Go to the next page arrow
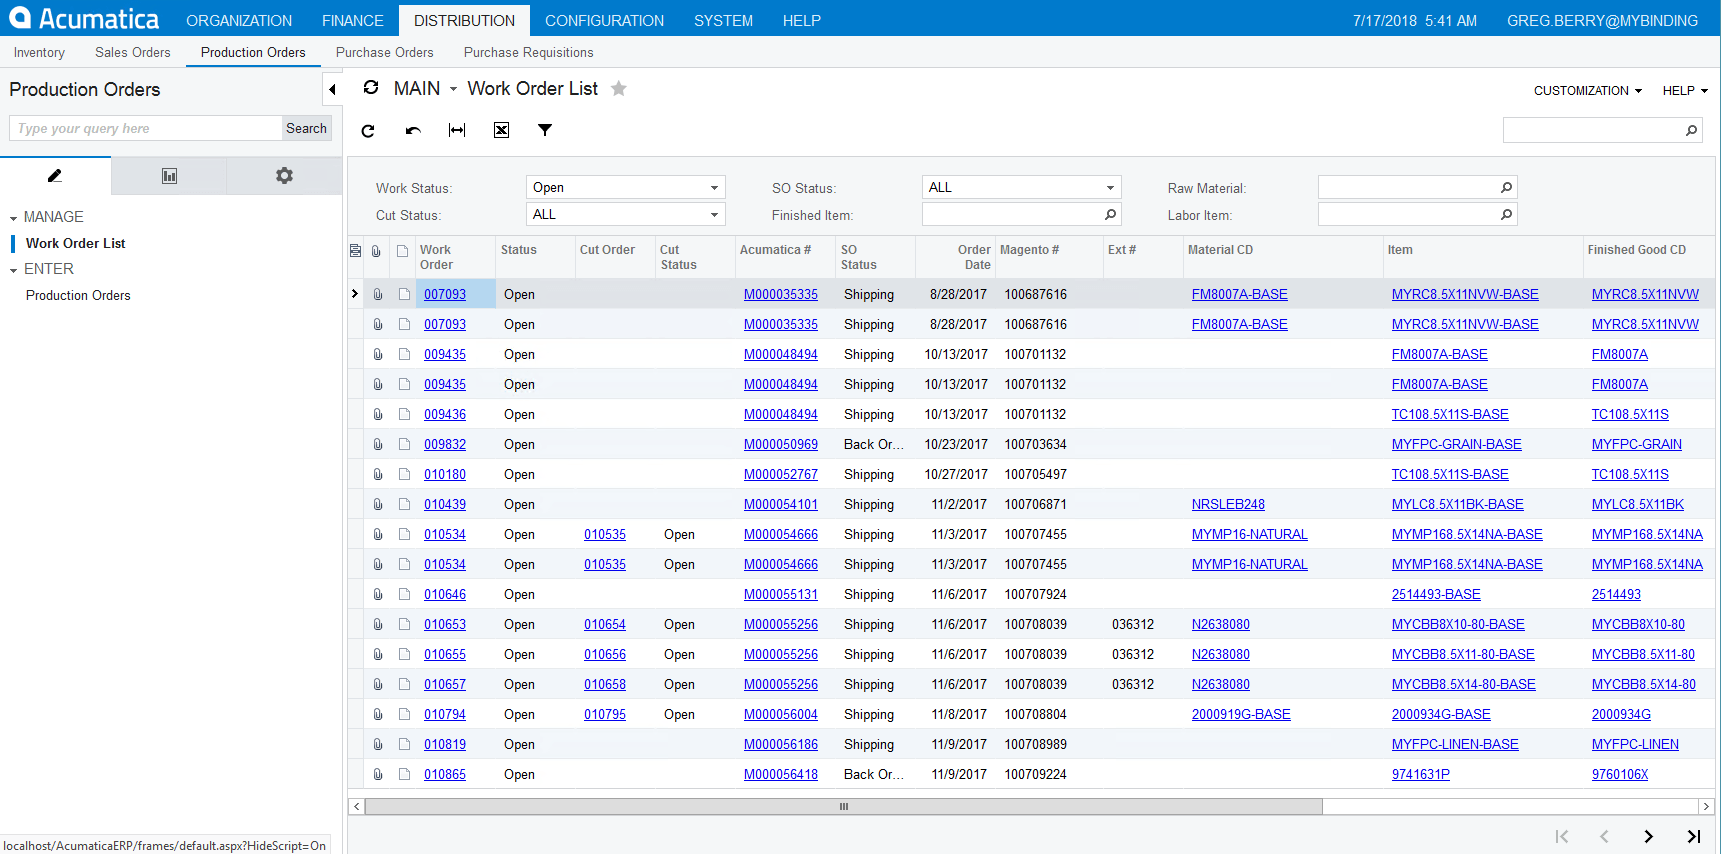Image resolution: width=1721 pixels, height=854 pixels. pos(1648,837)
